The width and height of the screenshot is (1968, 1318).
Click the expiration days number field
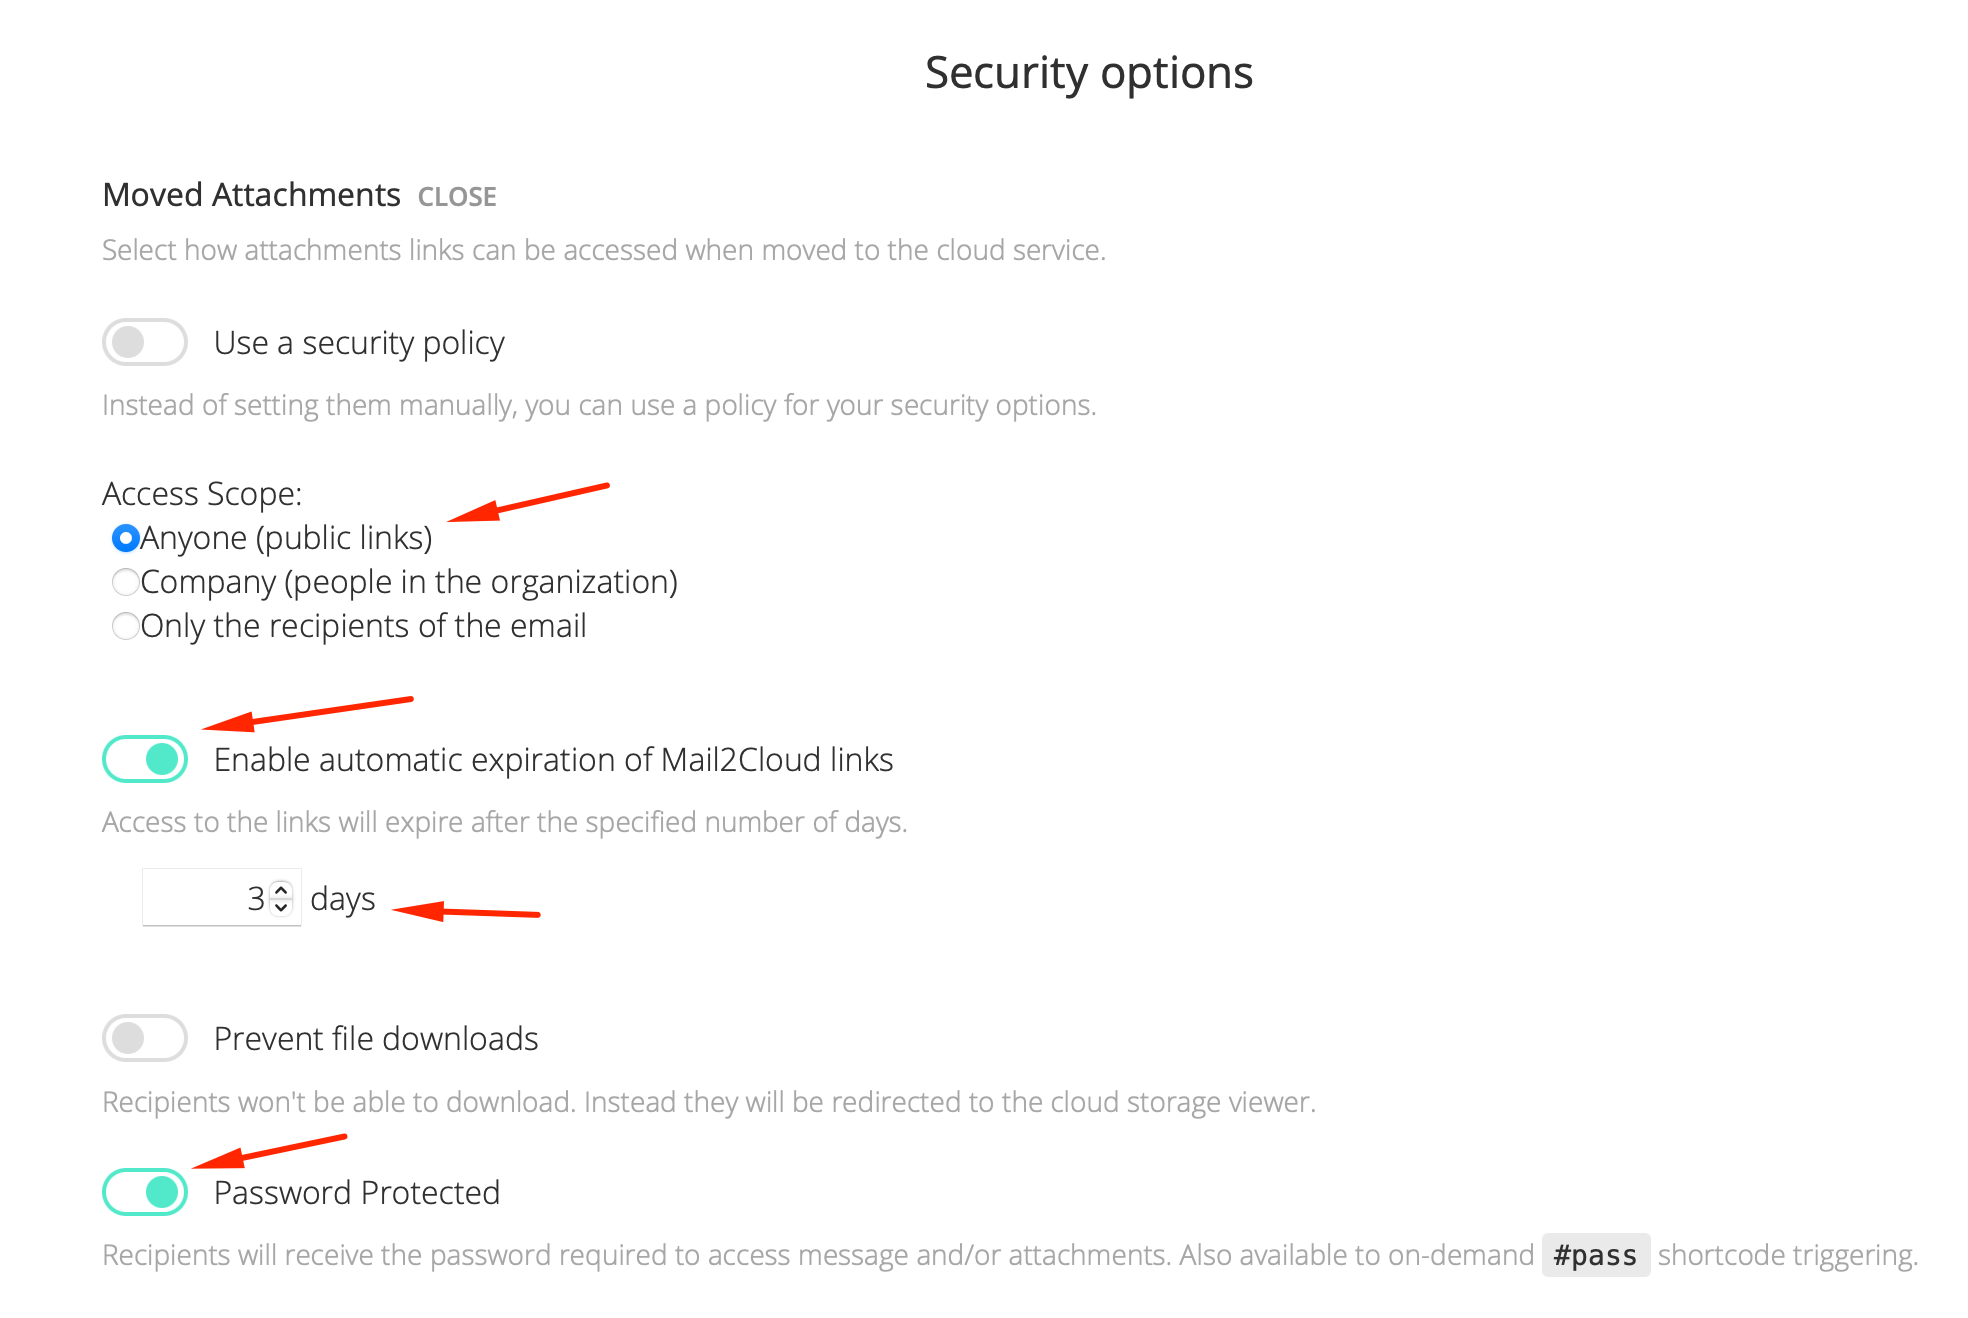tap(221, 897)
